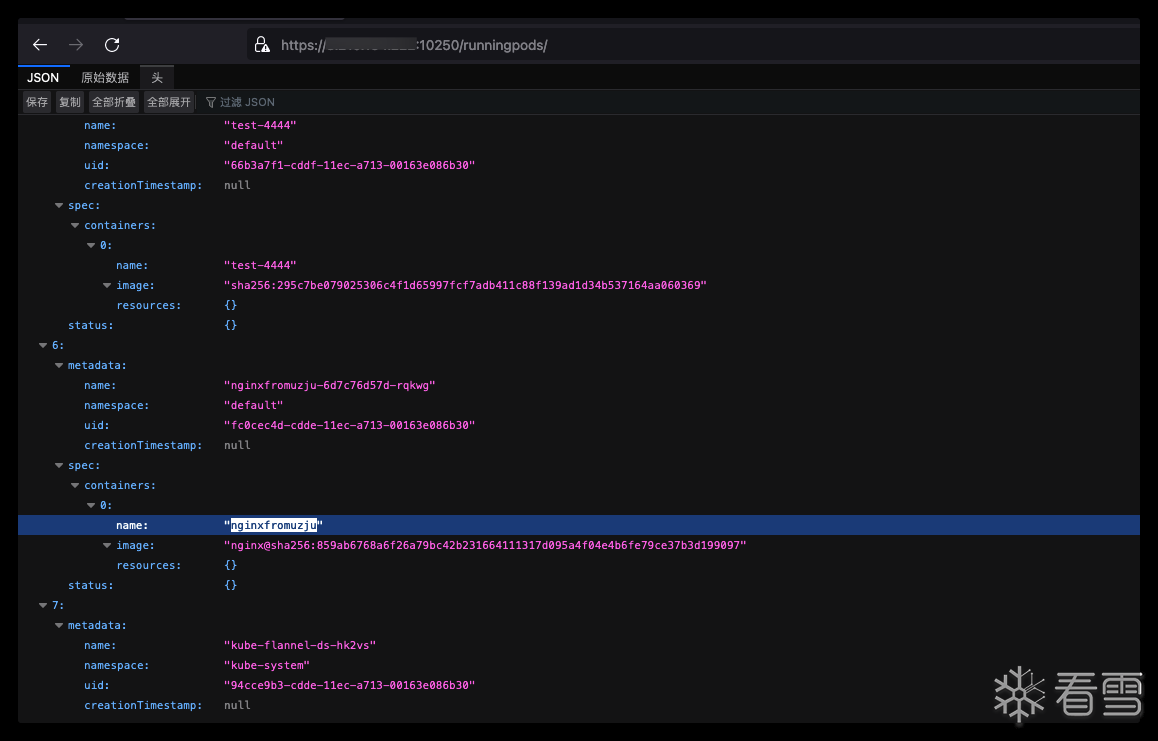
Task: Collapse the test-4444 sha256 image node
Action: 107,285
